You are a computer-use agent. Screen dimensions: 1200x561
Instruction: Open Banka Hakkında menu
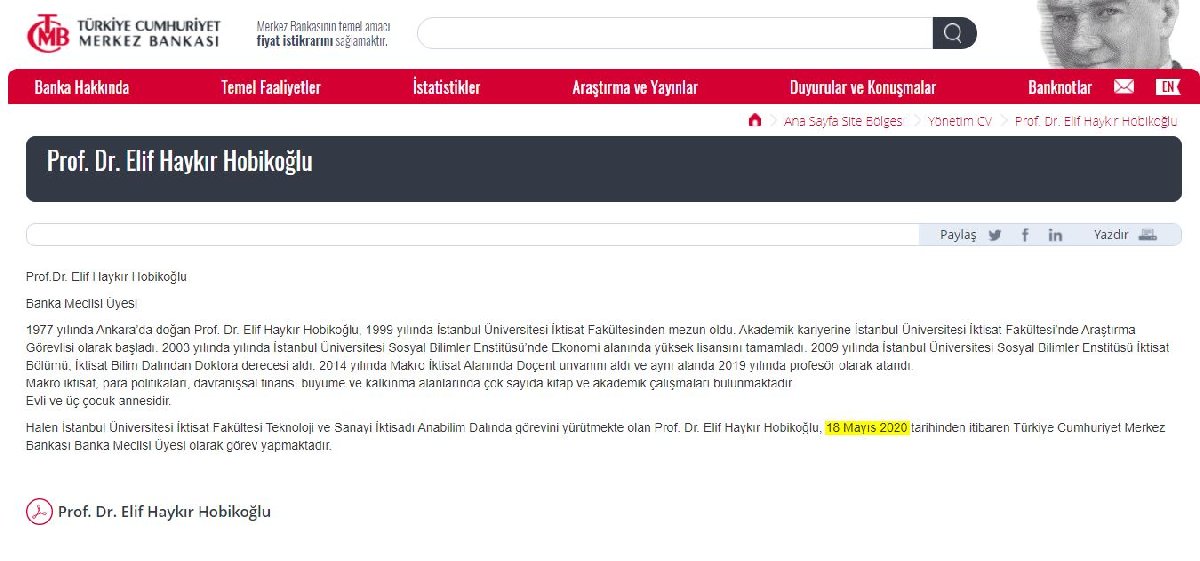coord(82,88)
